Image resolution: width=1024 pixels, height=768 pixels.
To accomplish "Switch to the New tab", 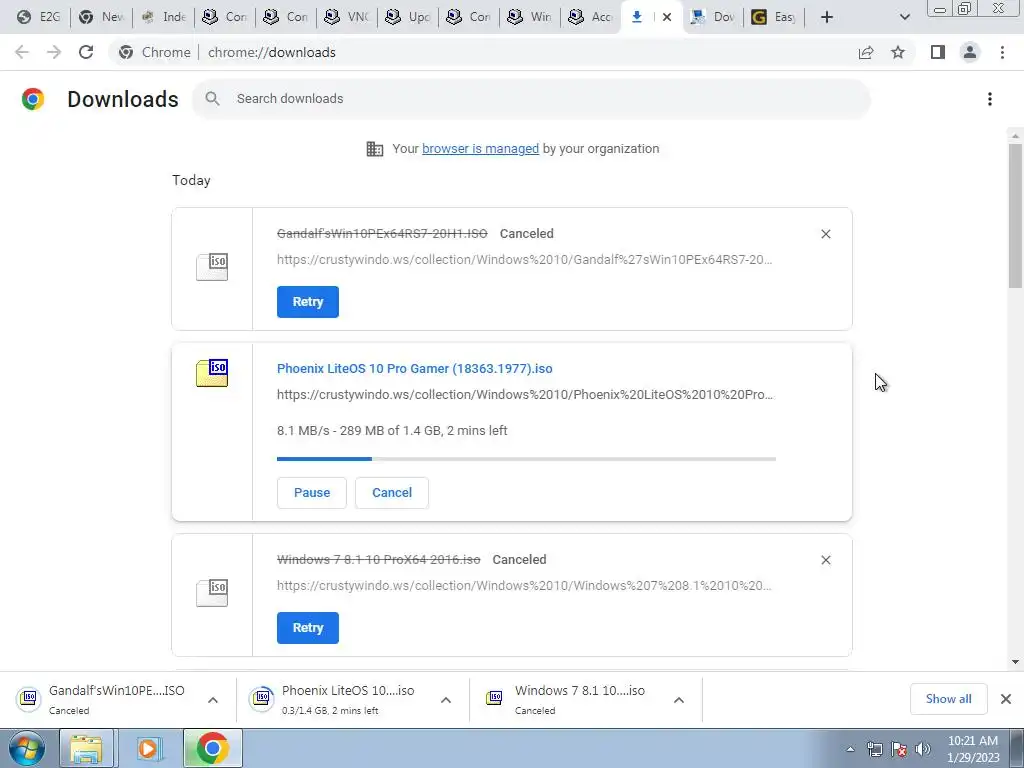I will click(101, 17).
